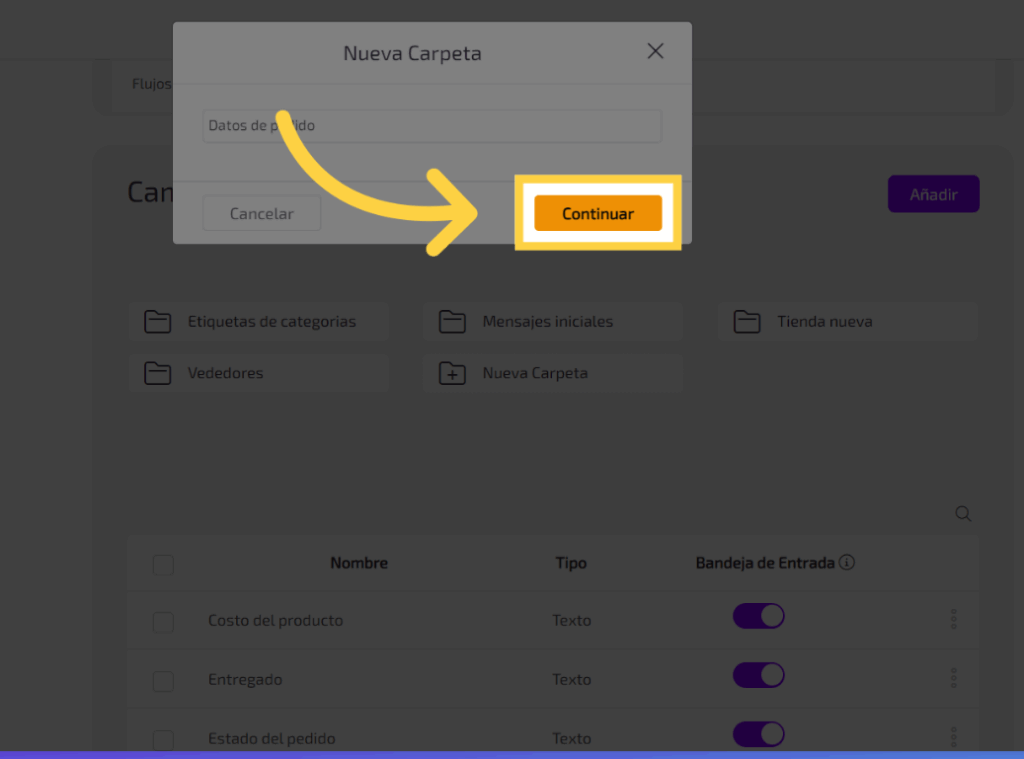Open the Mensajes iniciales folder icon
This screenshot has height=759, width=1024.
click(452, 322)
